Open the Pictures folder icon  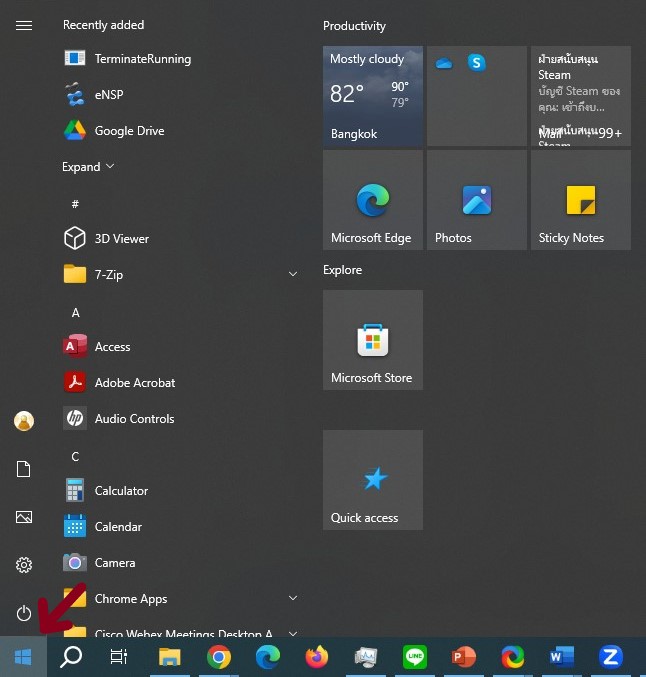(24, 517)
